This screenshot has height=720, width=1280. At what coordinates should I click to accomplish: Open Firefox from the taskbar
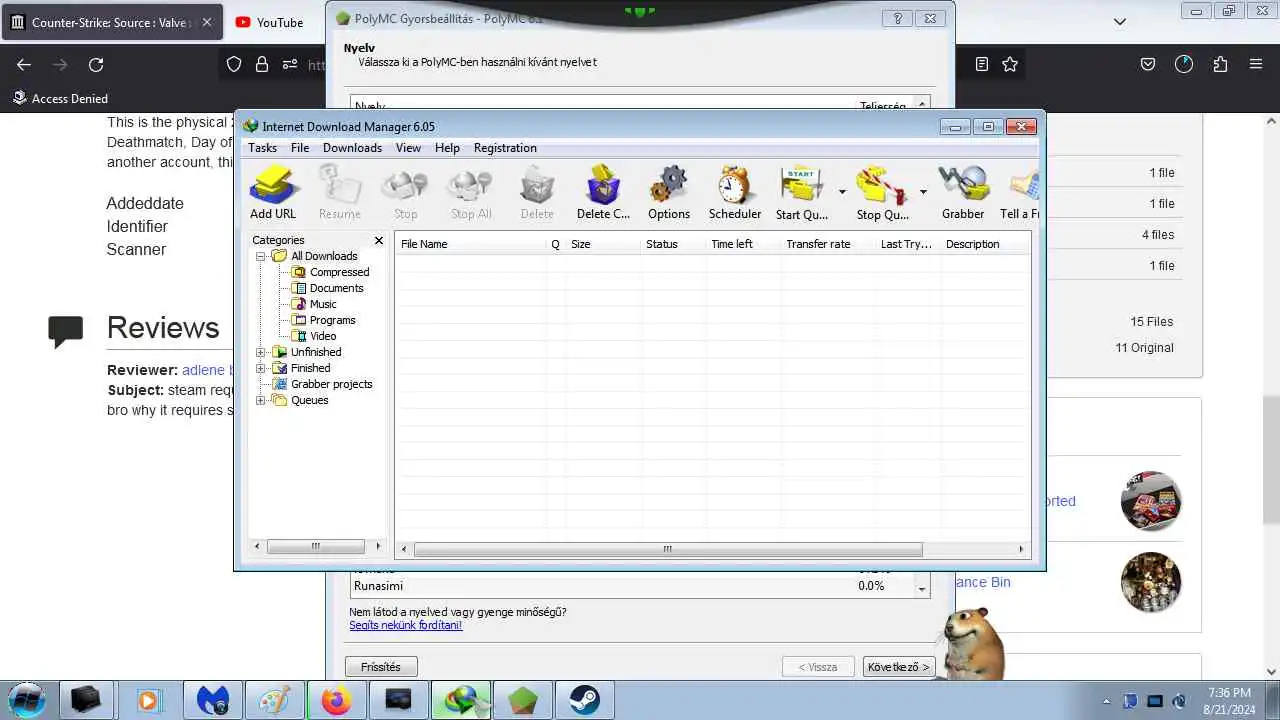click(336, 700)
